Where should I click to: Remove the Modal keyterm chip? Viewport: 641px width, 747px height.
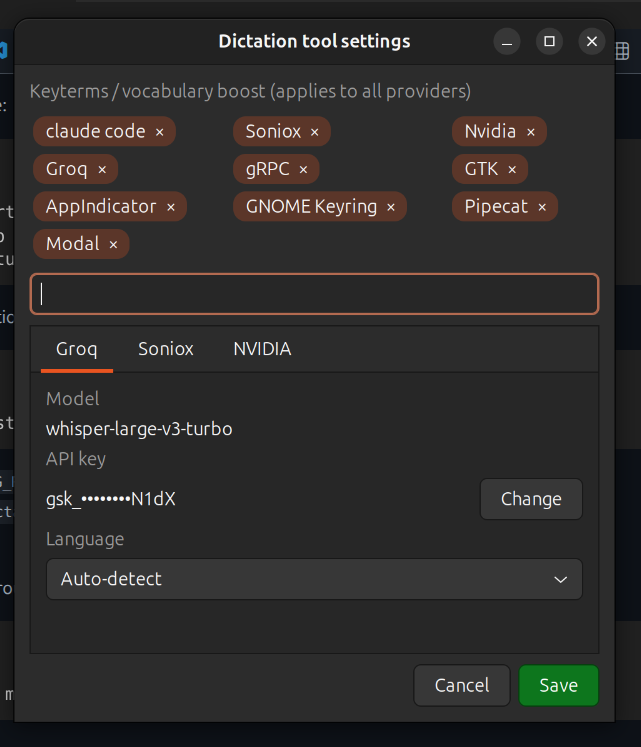[113, 245]
